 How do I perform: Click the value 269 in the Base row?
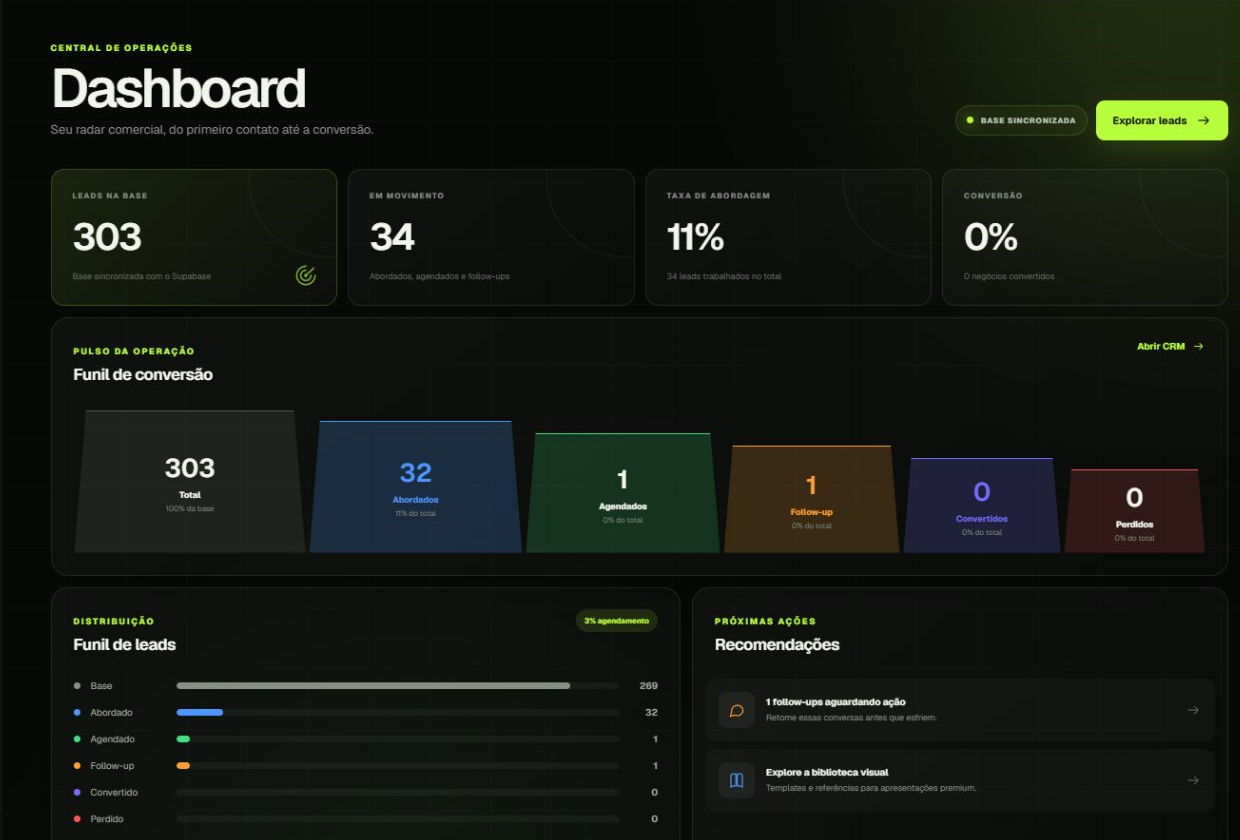[648, 686]
